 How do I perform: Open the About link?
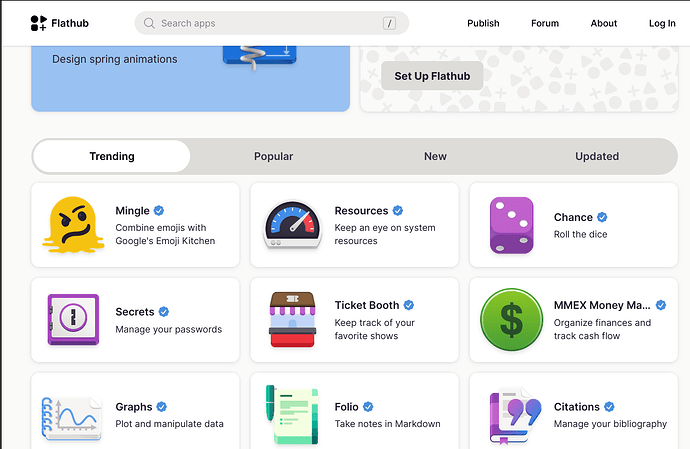pos(604,23)
